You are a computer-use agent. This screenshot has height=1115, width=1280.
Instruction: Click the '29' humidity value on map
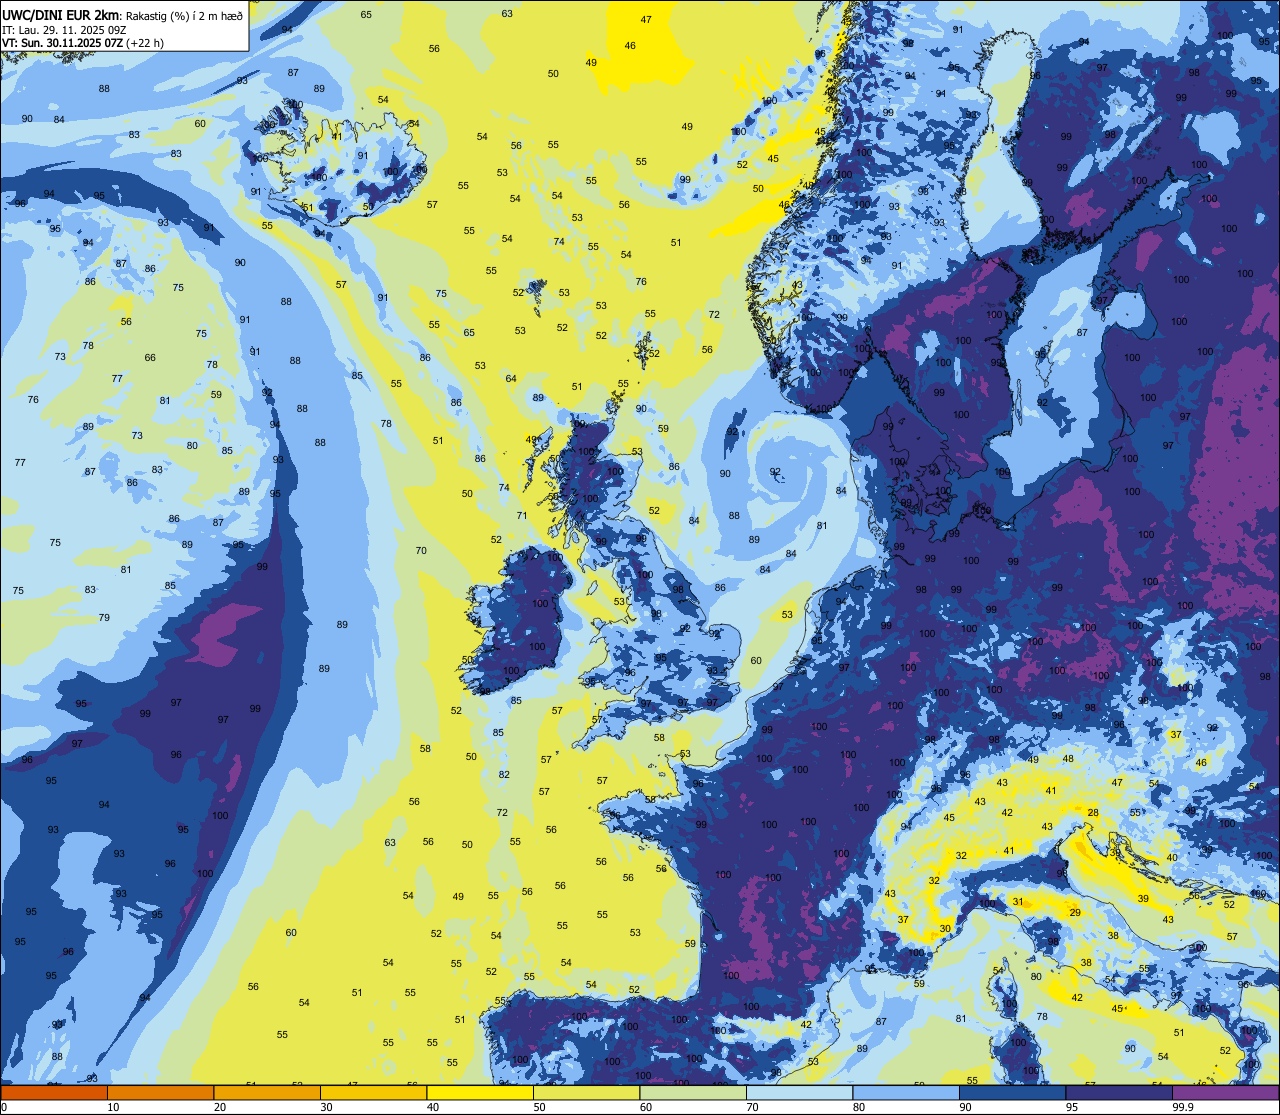point(1075,913)
